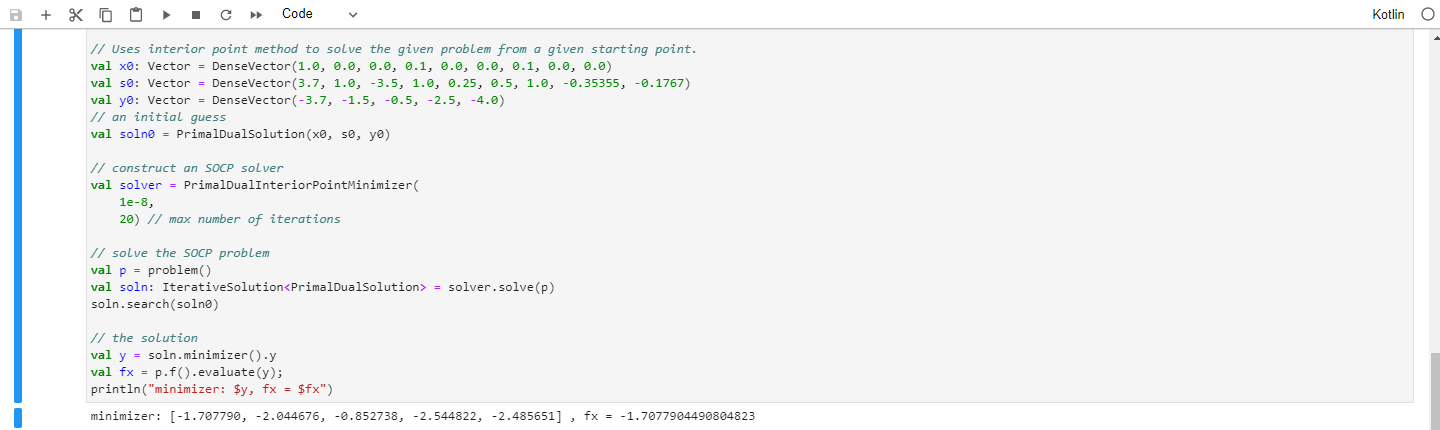Screen dimensions: 1440x430
Task: Restart kernel and run all cells
Action: click(x=256, y=15)
